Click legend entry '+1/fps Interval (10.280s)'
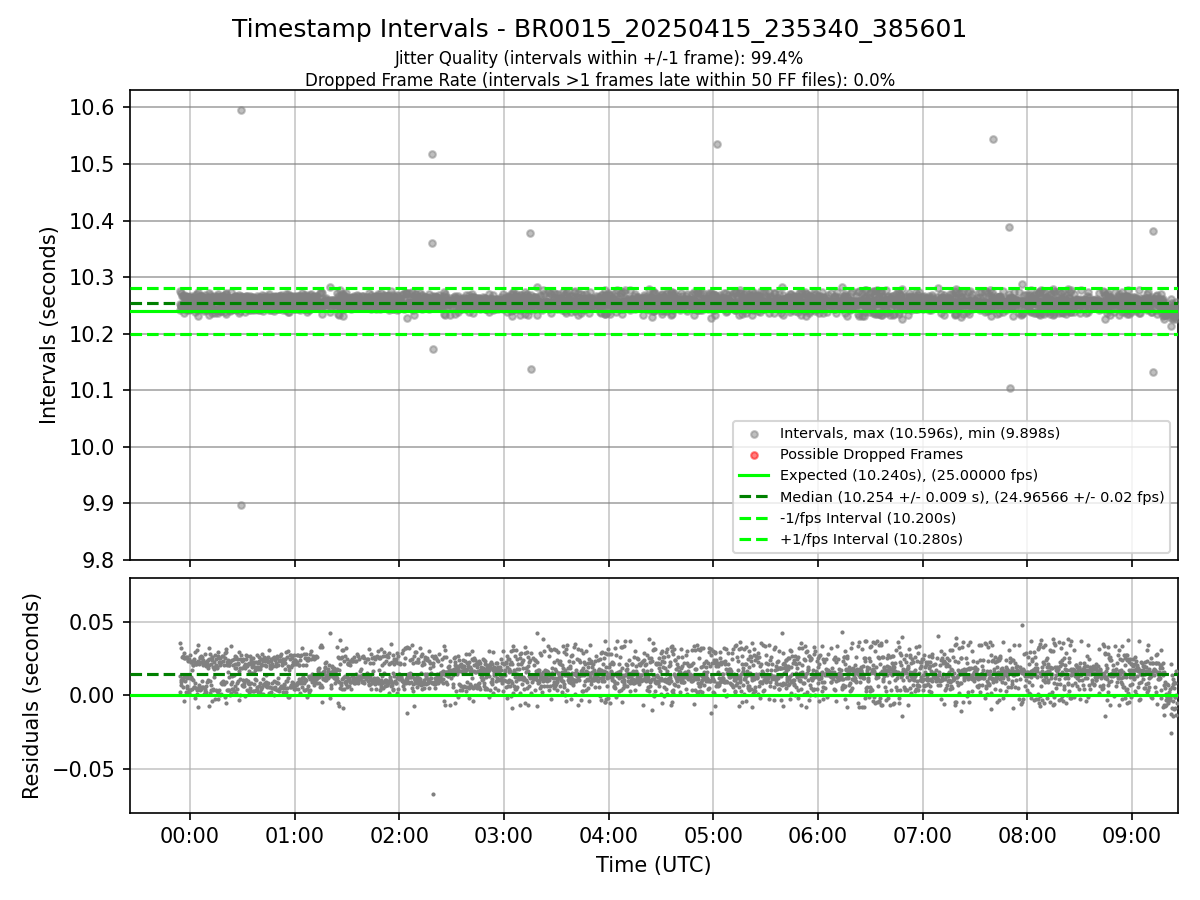The width and height of the screenshot is (1200, 900). 870,539
